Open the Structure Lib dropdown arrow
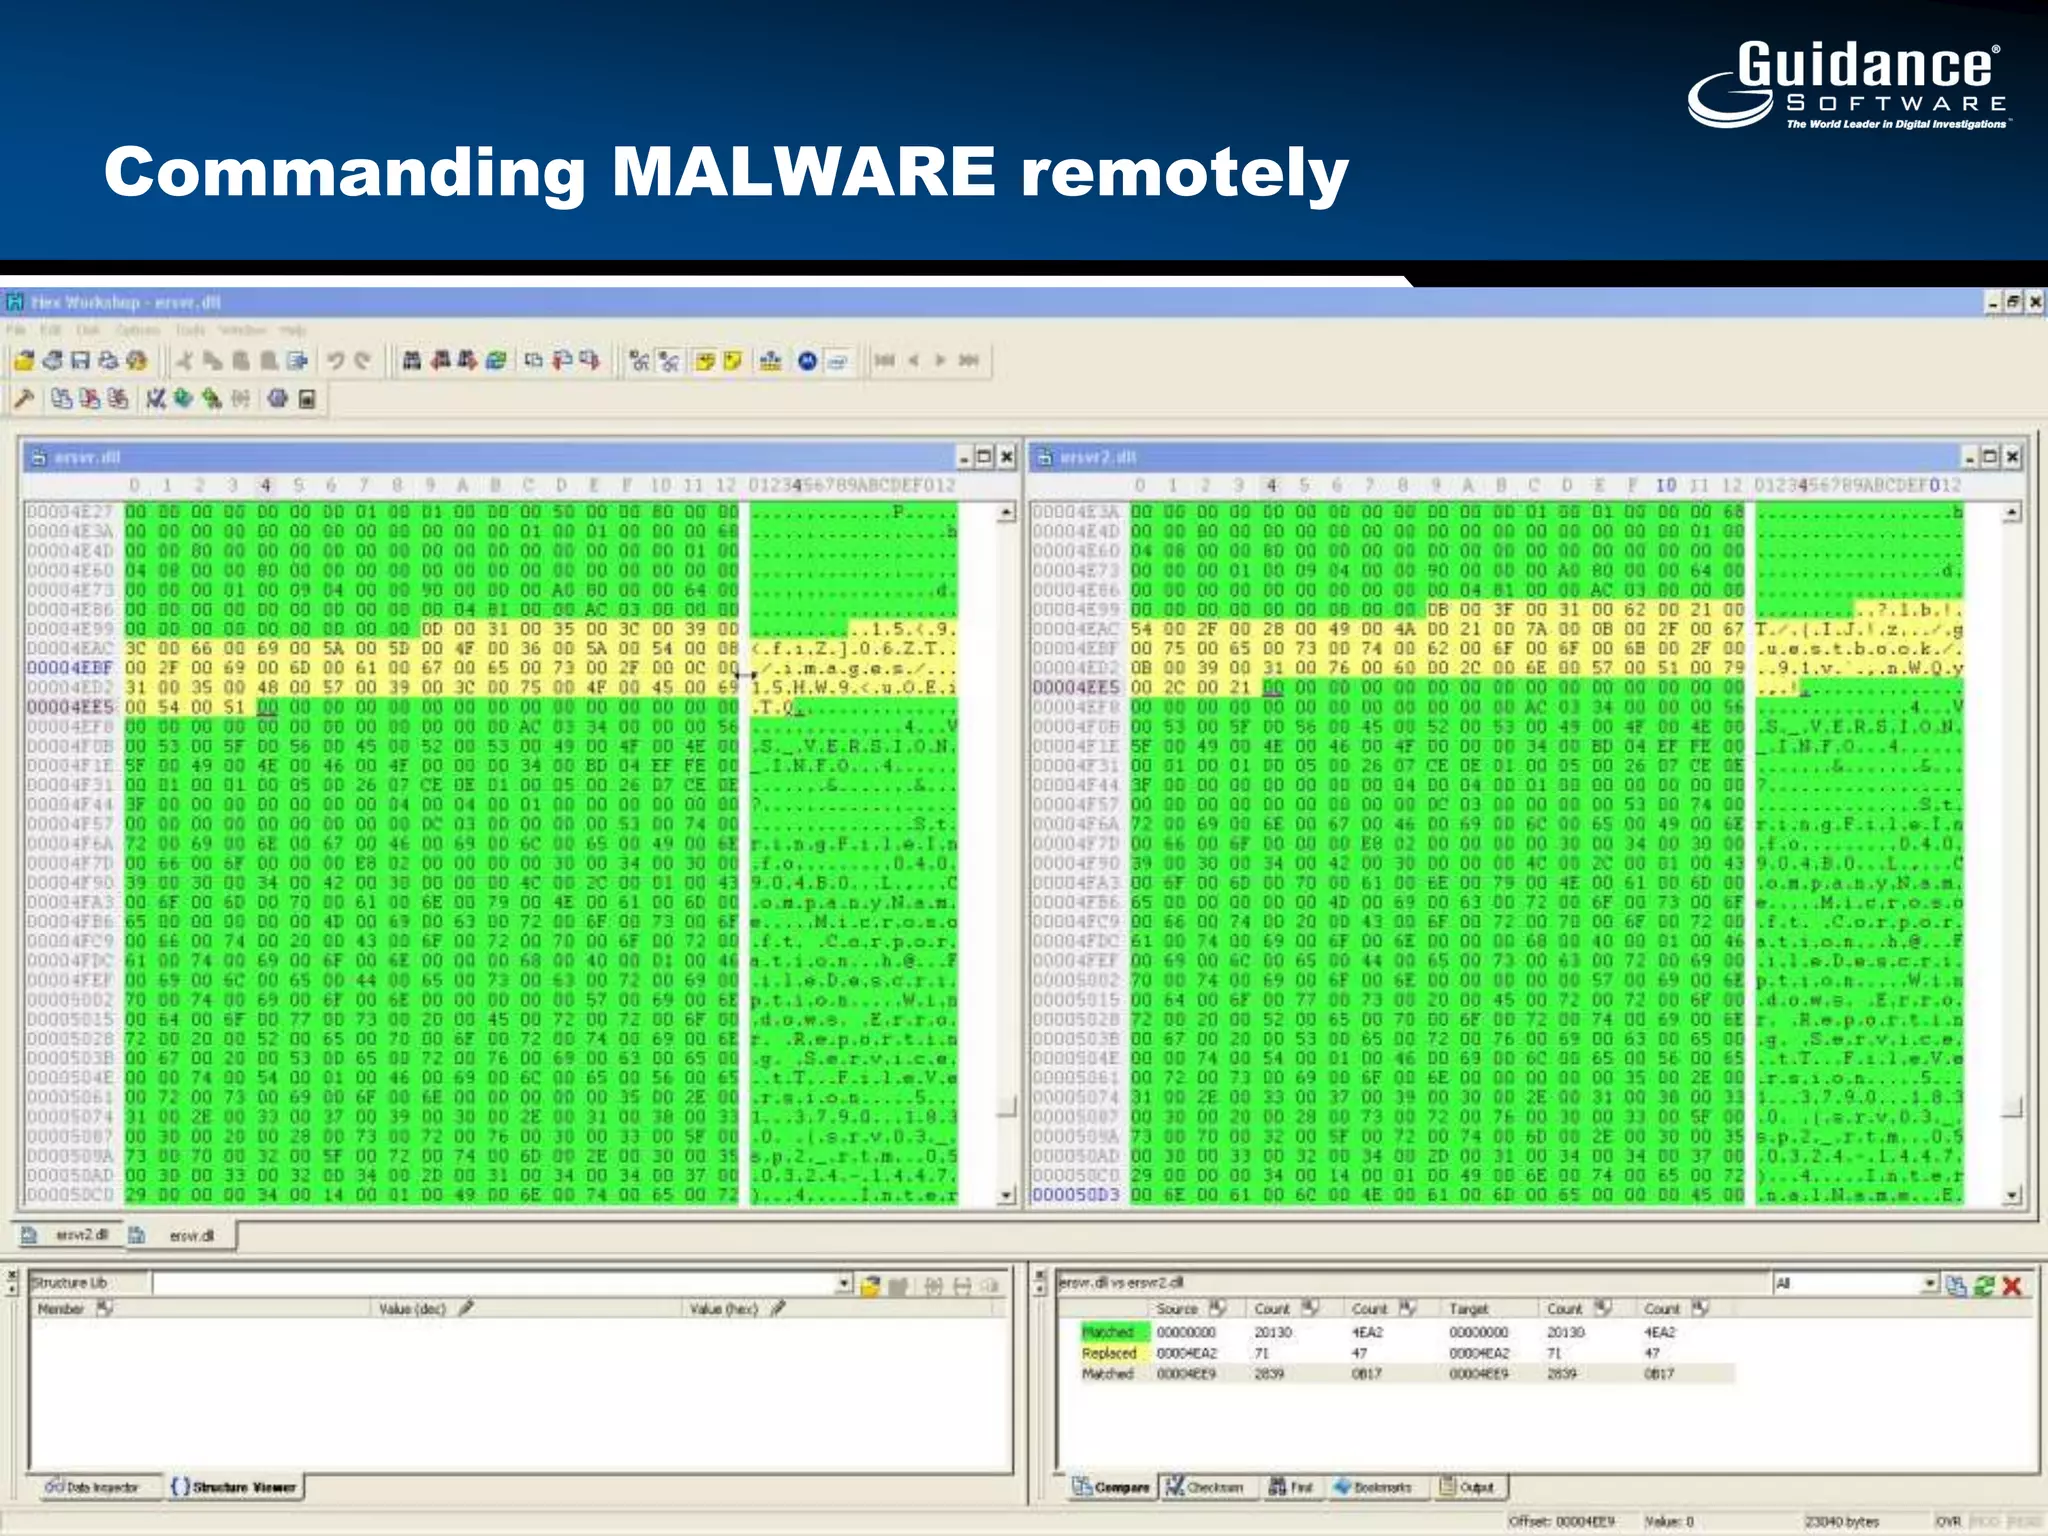 point(844,1283)
